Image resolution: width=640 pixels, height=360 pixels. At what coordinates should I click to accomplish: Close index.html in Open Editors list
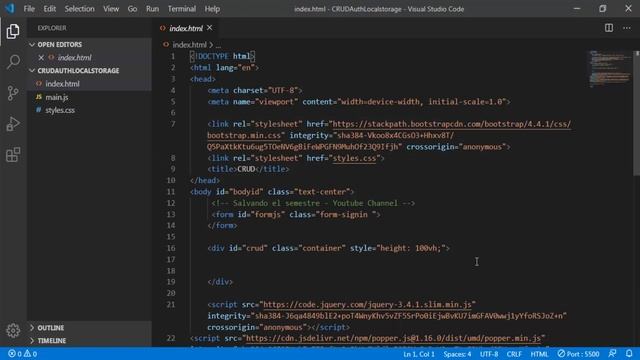click(x=41, y=58)
